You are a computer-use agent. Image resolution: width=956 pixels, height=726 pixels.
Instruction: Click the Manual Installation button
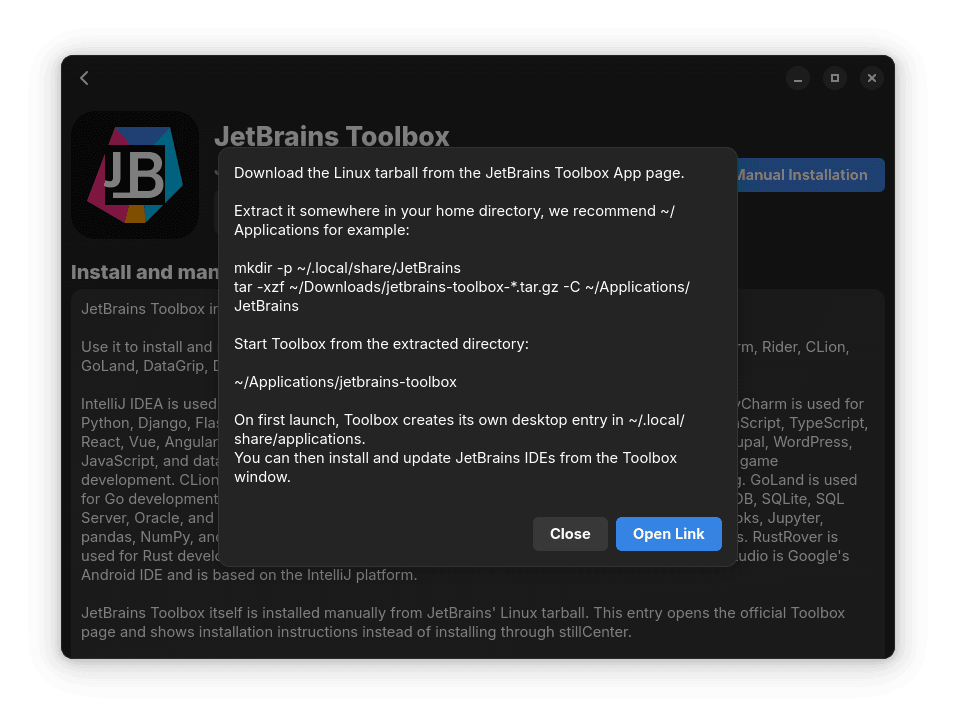811,175
